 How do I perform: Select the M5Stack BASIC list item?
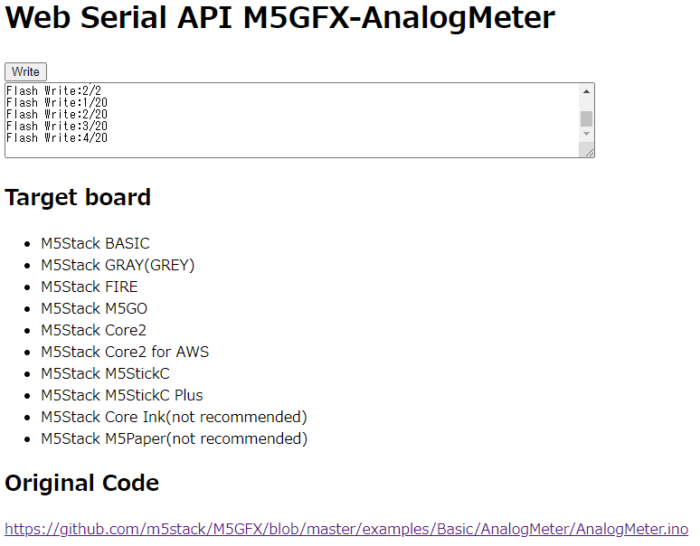[95, 243]
